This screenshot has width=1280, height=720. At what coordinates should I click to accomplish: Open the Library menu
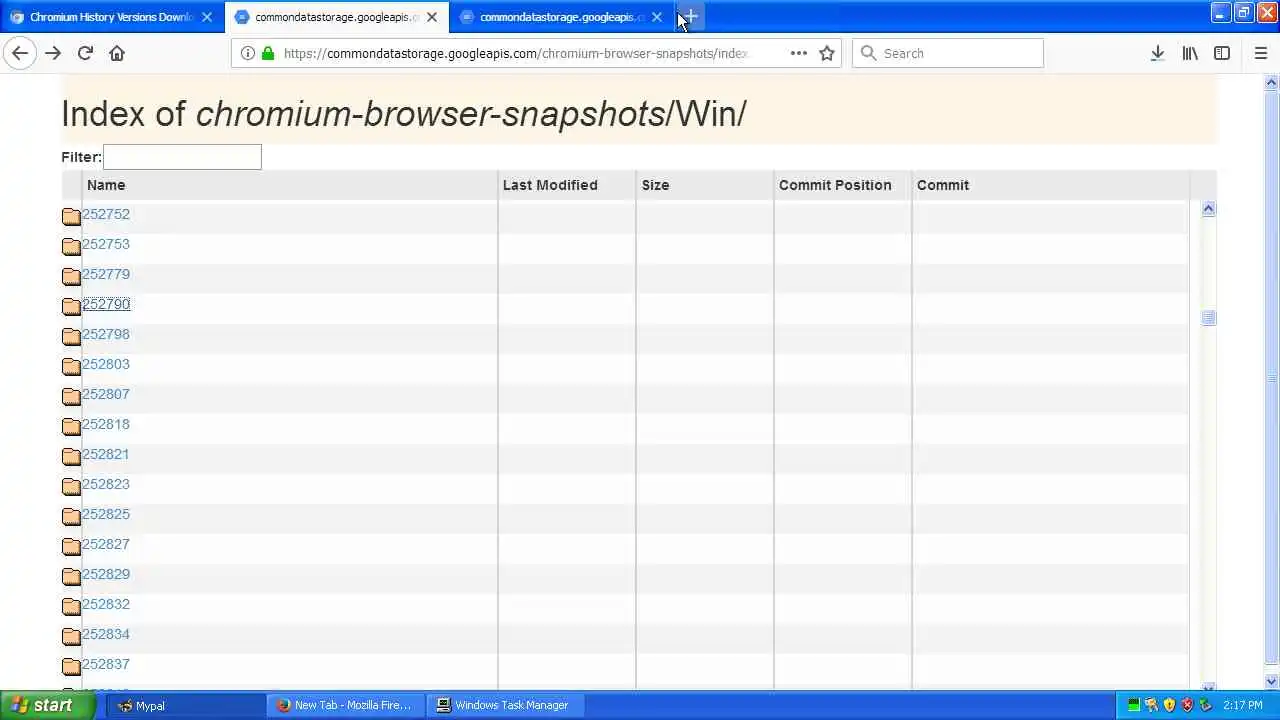1190,53
